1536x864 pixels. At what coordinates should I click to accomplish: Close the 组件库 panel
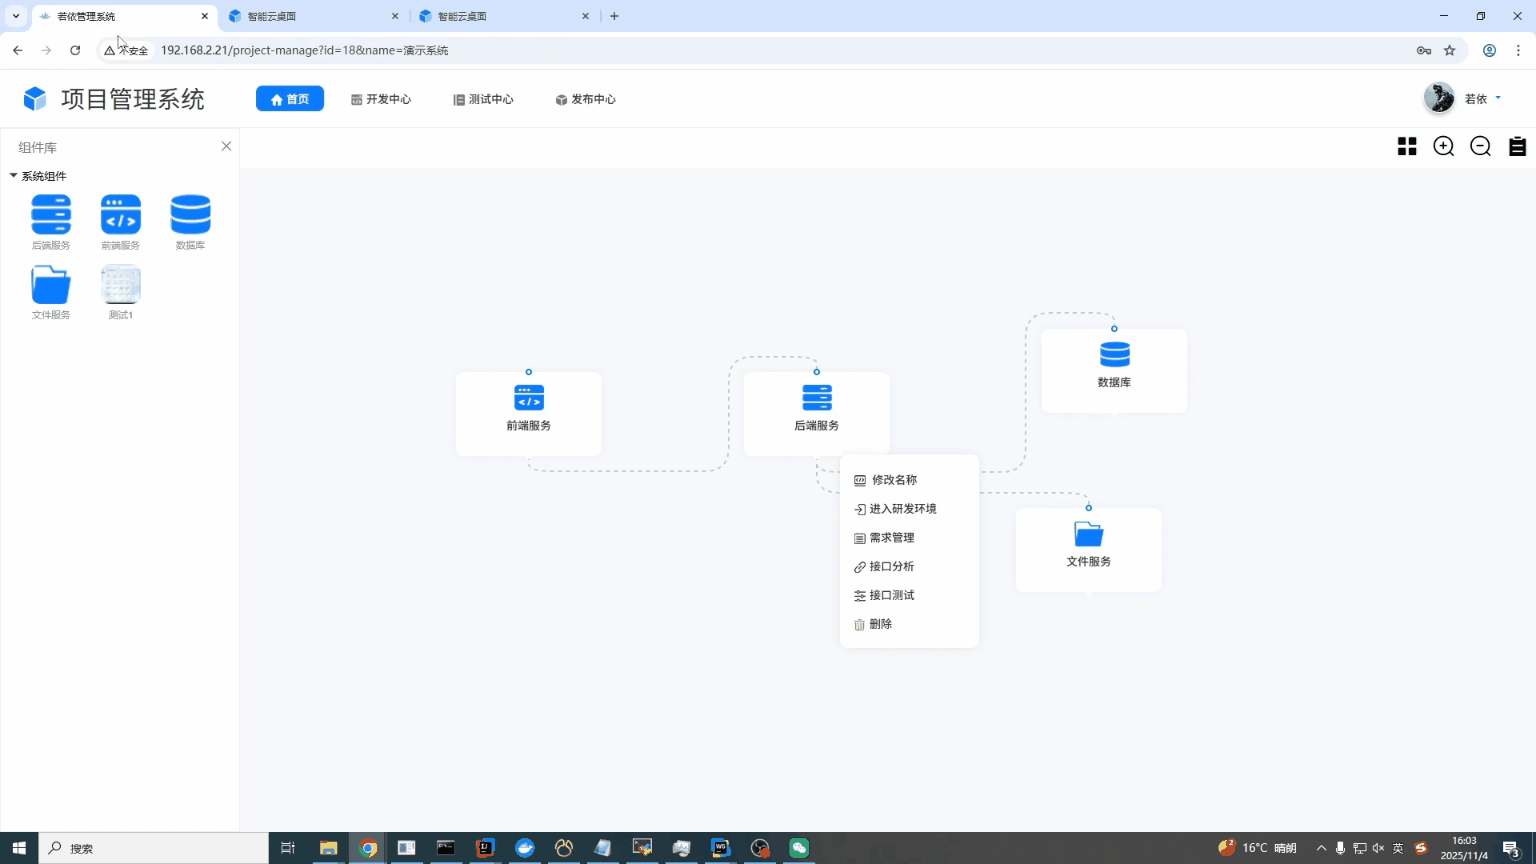coord(226,147)
